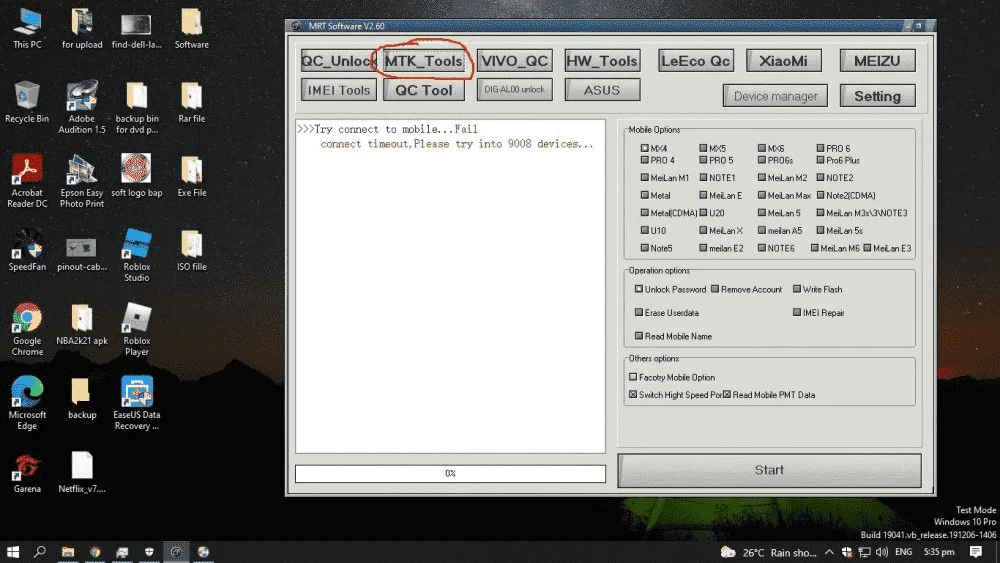
Task: Switch to VIVO_QC section
Action: (515, 61)
